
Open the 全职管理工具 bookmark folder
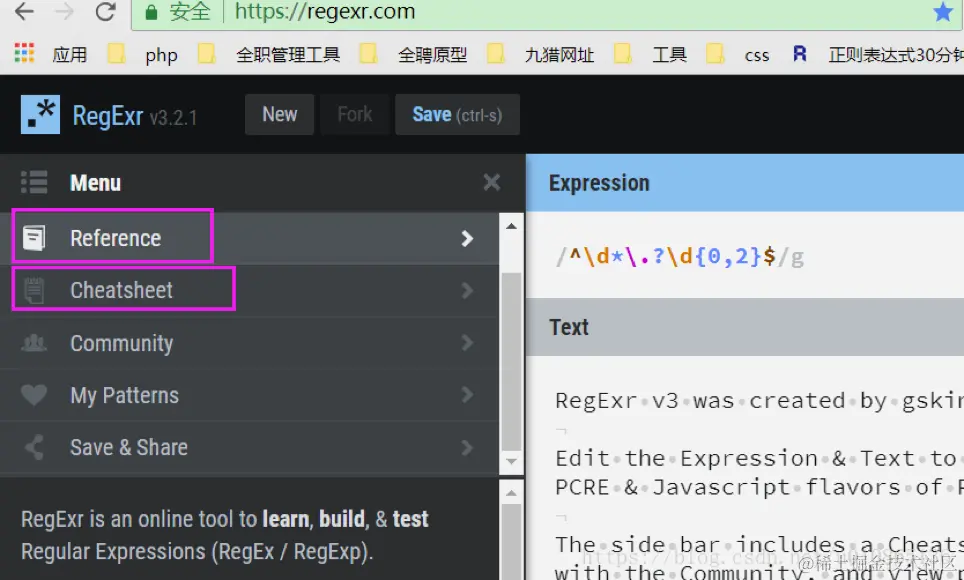[269, 54]
